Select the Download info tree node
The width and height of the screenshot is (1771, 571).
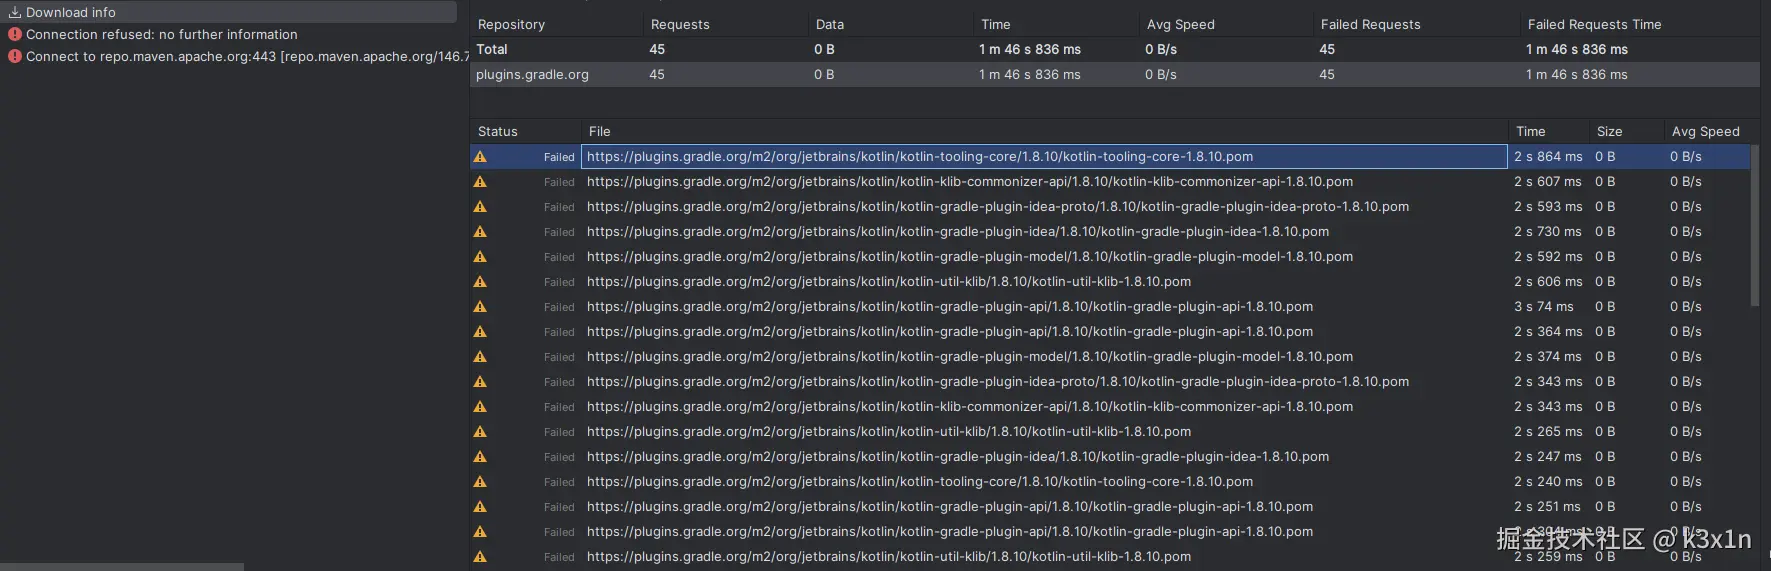tap(228, 12)
